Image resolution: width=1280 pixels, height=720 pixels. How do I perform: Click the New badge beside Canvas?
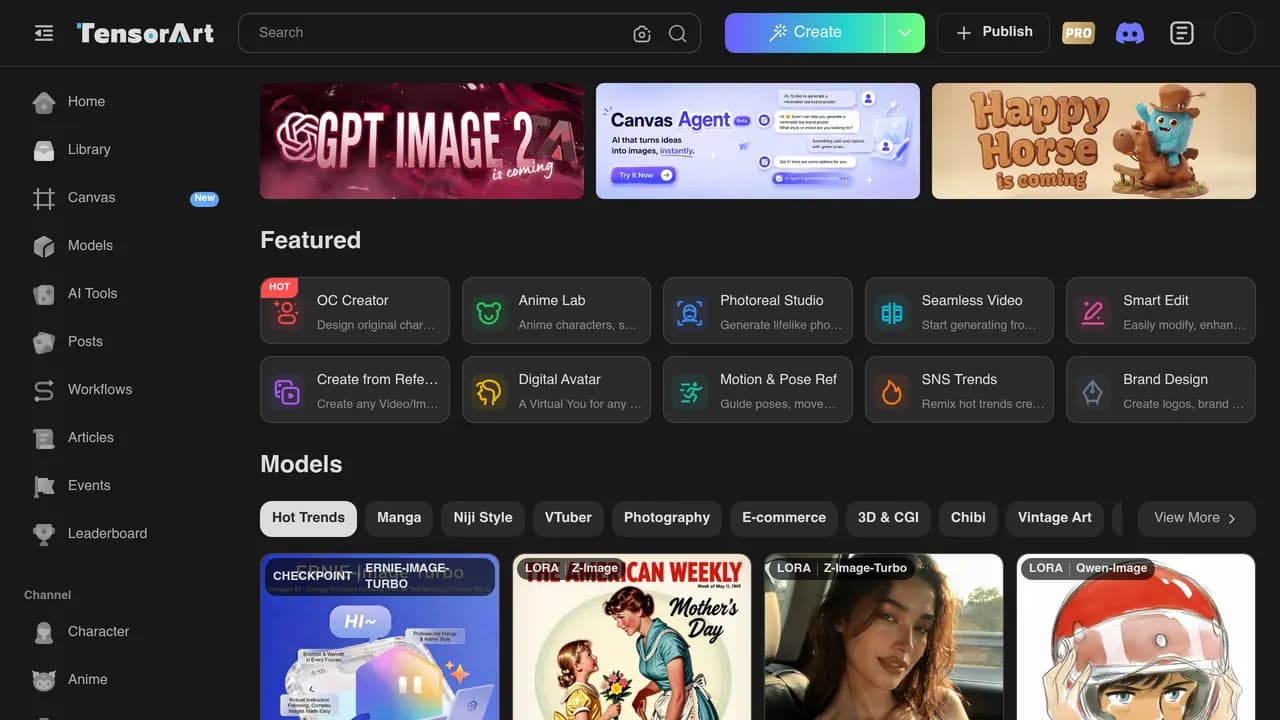pyautogui.click(x=204, y=198)
